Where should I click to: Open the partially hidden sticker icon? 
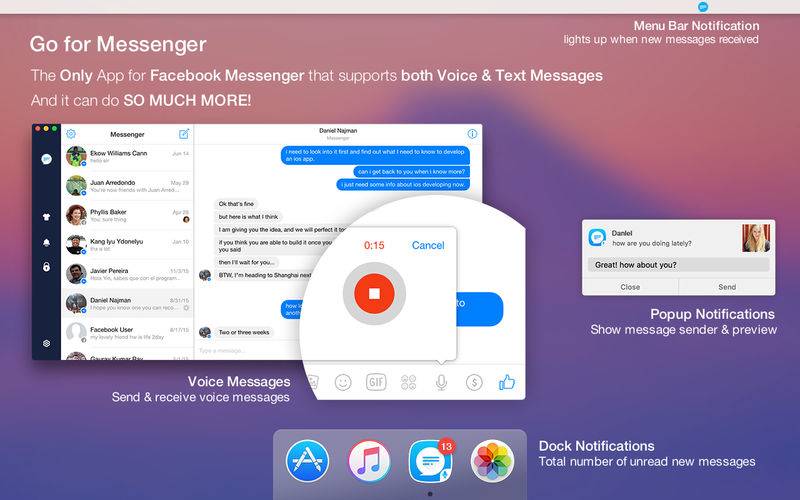[313, 382]
